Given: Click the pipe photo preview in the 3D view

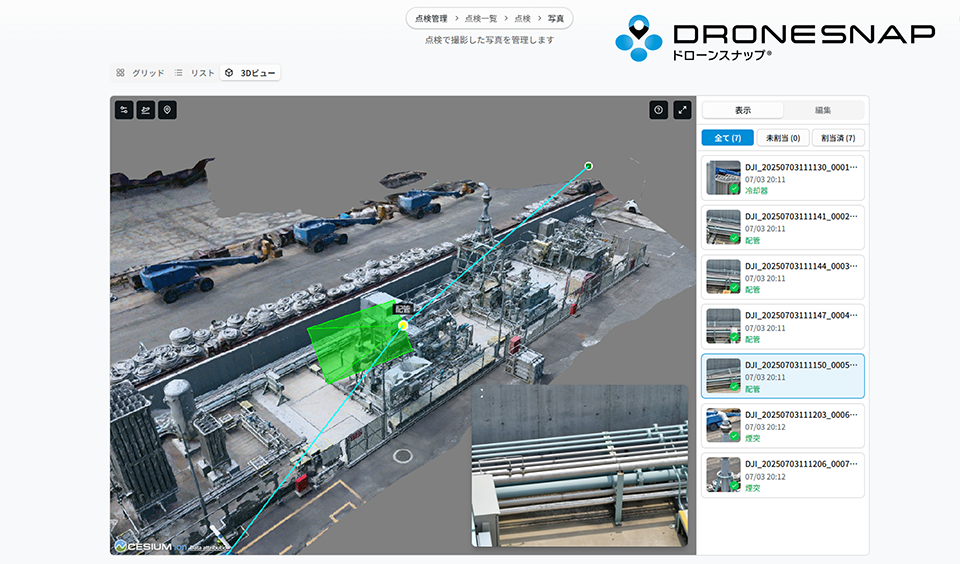Looking at the screenshot, I should coord(579,465).
